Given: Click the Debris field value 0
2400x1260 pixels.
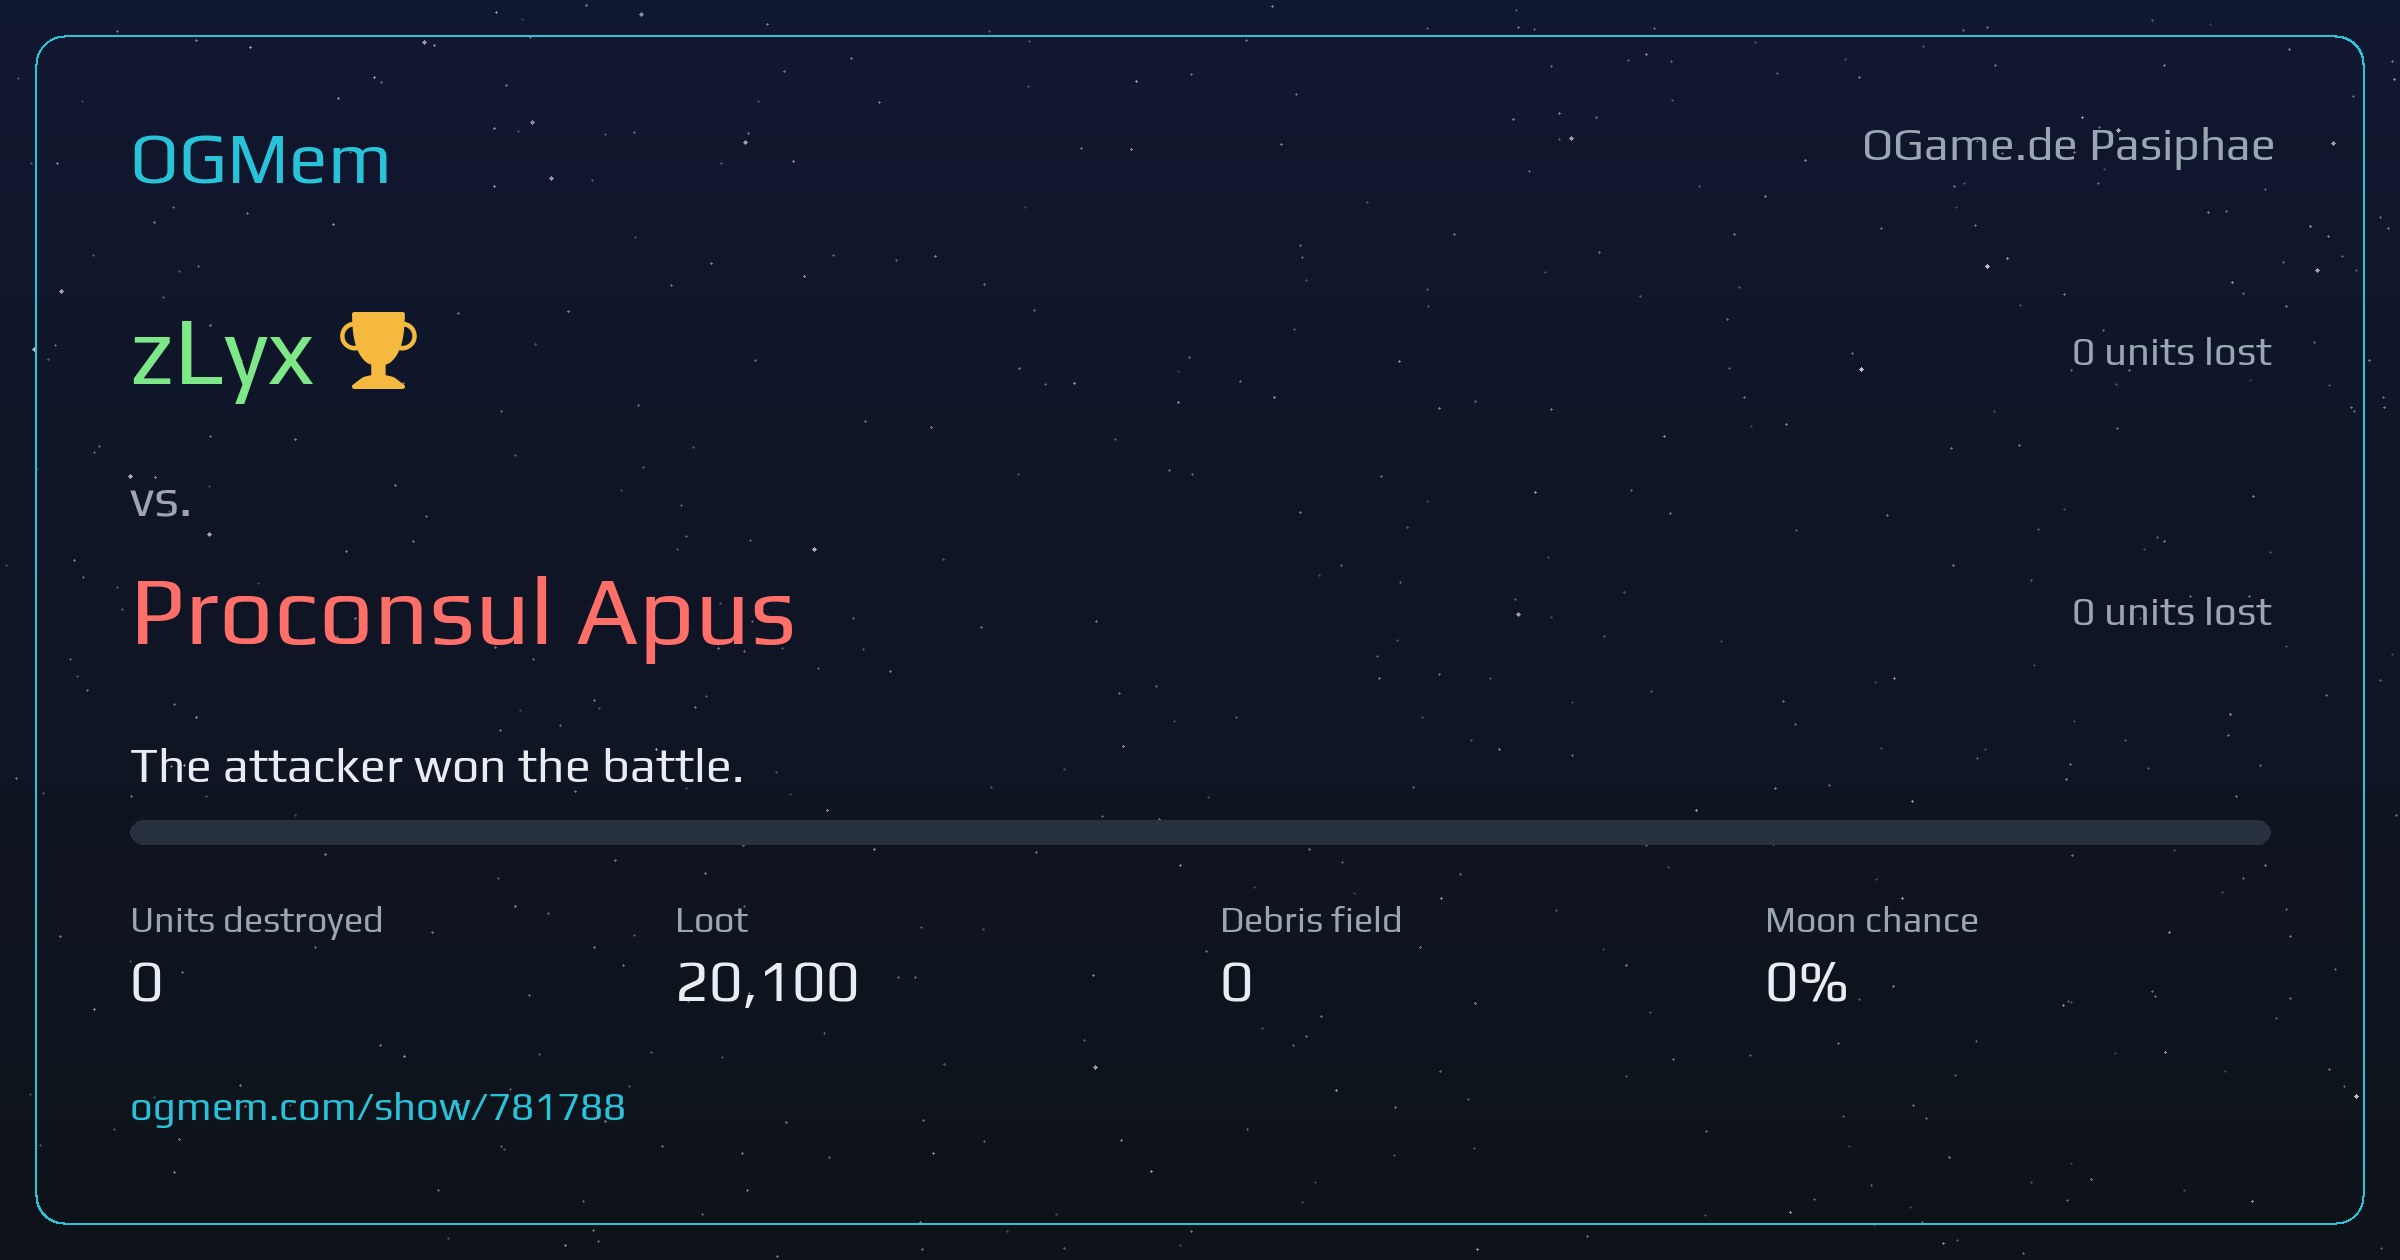Looking at the screenshot, I should click(1236, 982).
